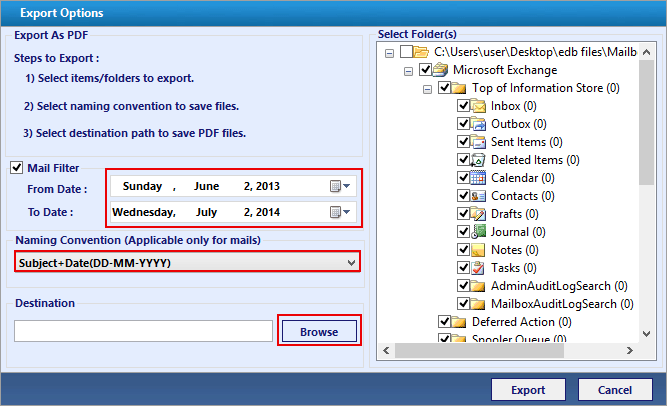Click the Tasks folder icon
The height and width of the screenshot is (406, 667).
tap(479, 268)
